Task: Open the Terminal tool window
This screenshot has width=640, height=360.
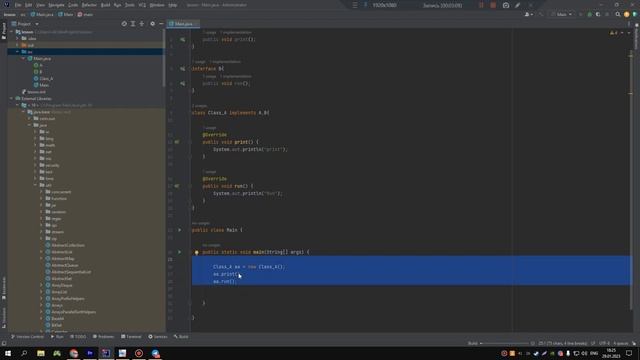Action: (x=131, y=337)
